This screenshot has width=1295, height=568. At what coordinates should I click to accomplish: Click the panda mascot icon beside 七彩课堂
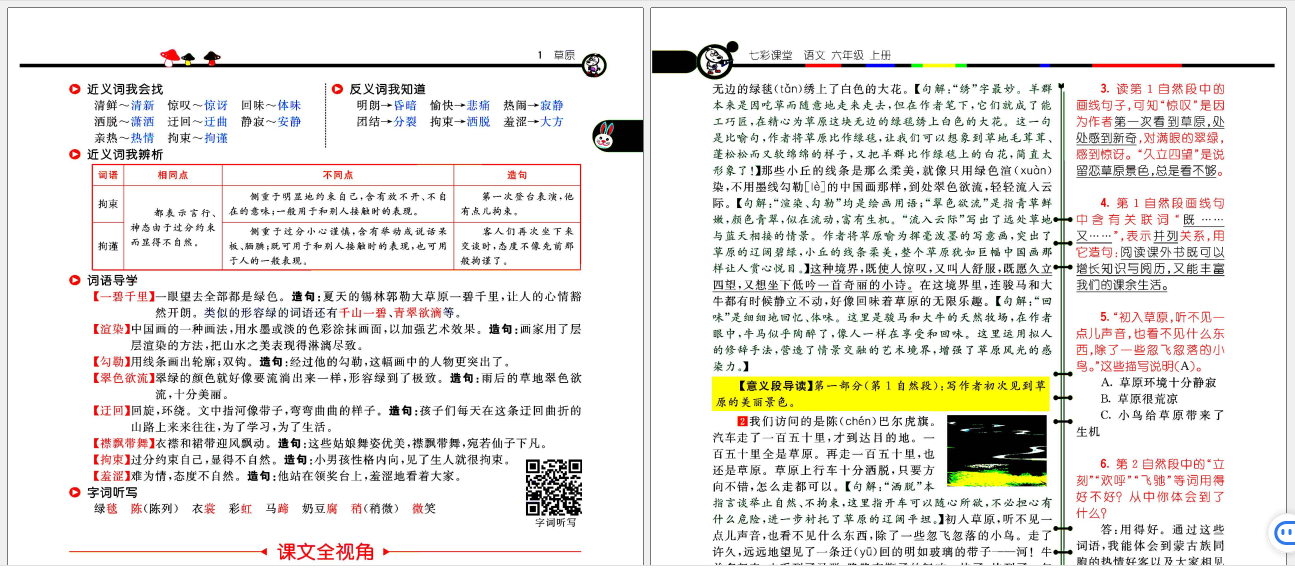point(715,60)
